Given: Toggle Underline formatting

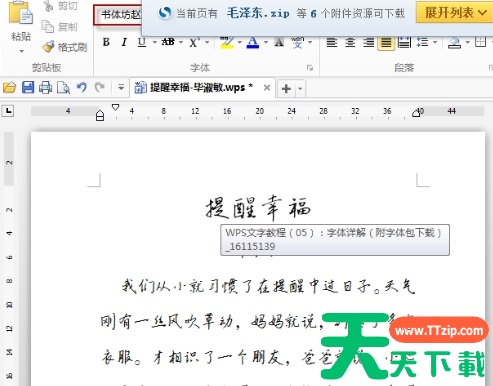Looking at the screenshot, I should 142,42.
